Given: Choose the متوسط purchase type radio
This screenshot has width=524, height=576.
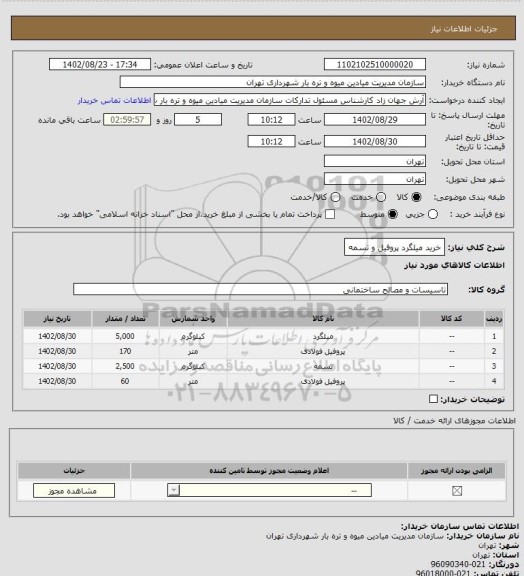Looking at the screenshot, I should [392, 214].
